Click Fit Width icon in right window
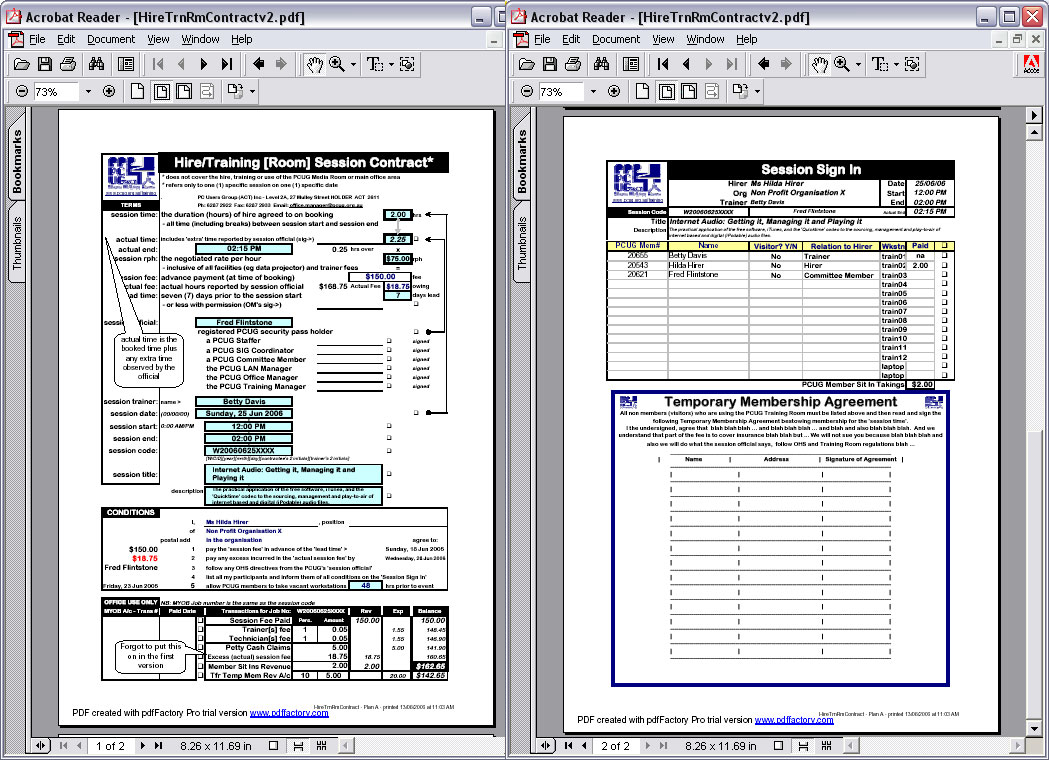 coord(689,91)
